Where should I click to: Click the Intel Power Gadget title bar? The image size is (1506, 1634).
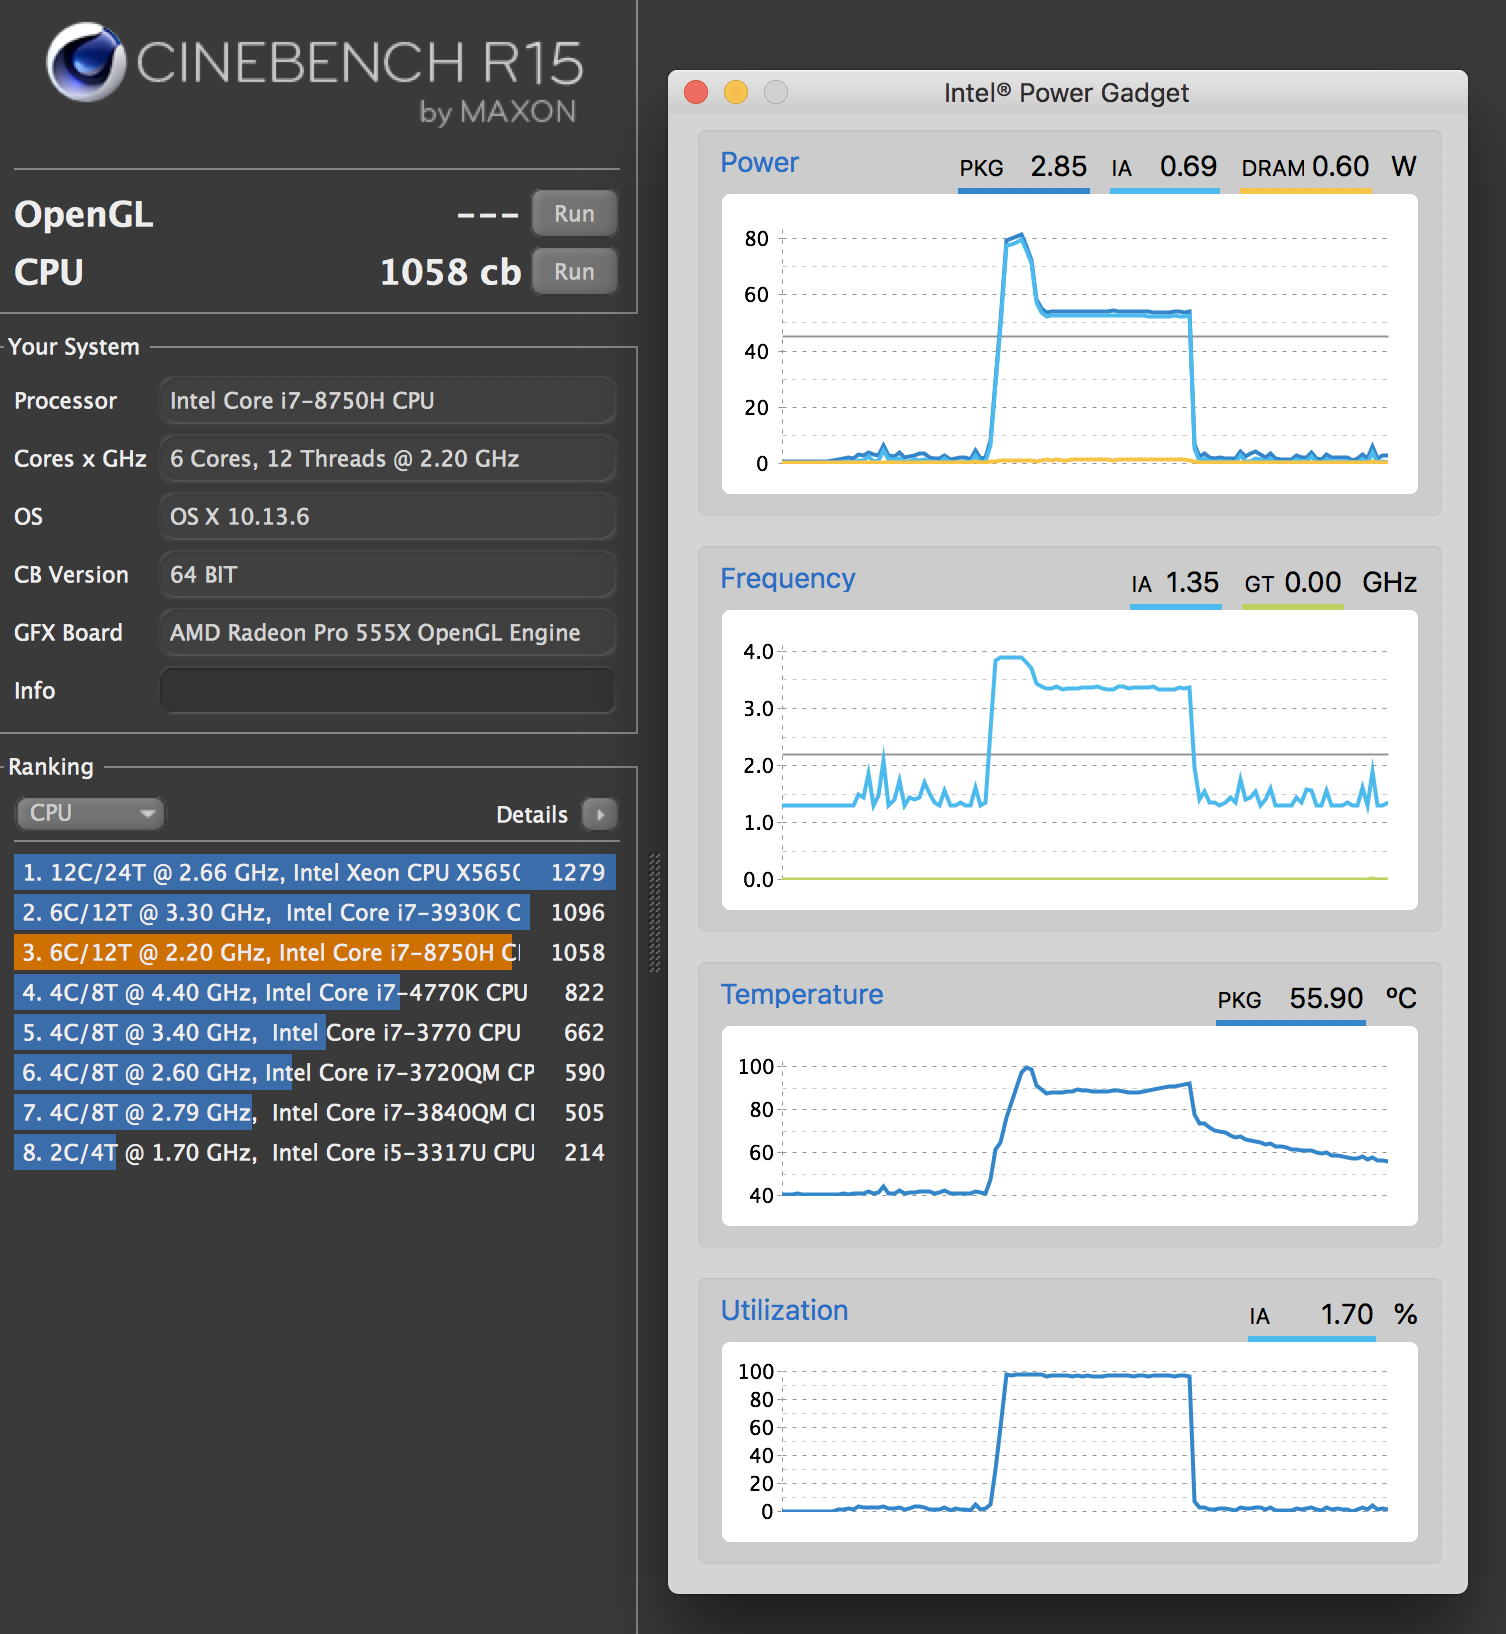point(1067,92)
